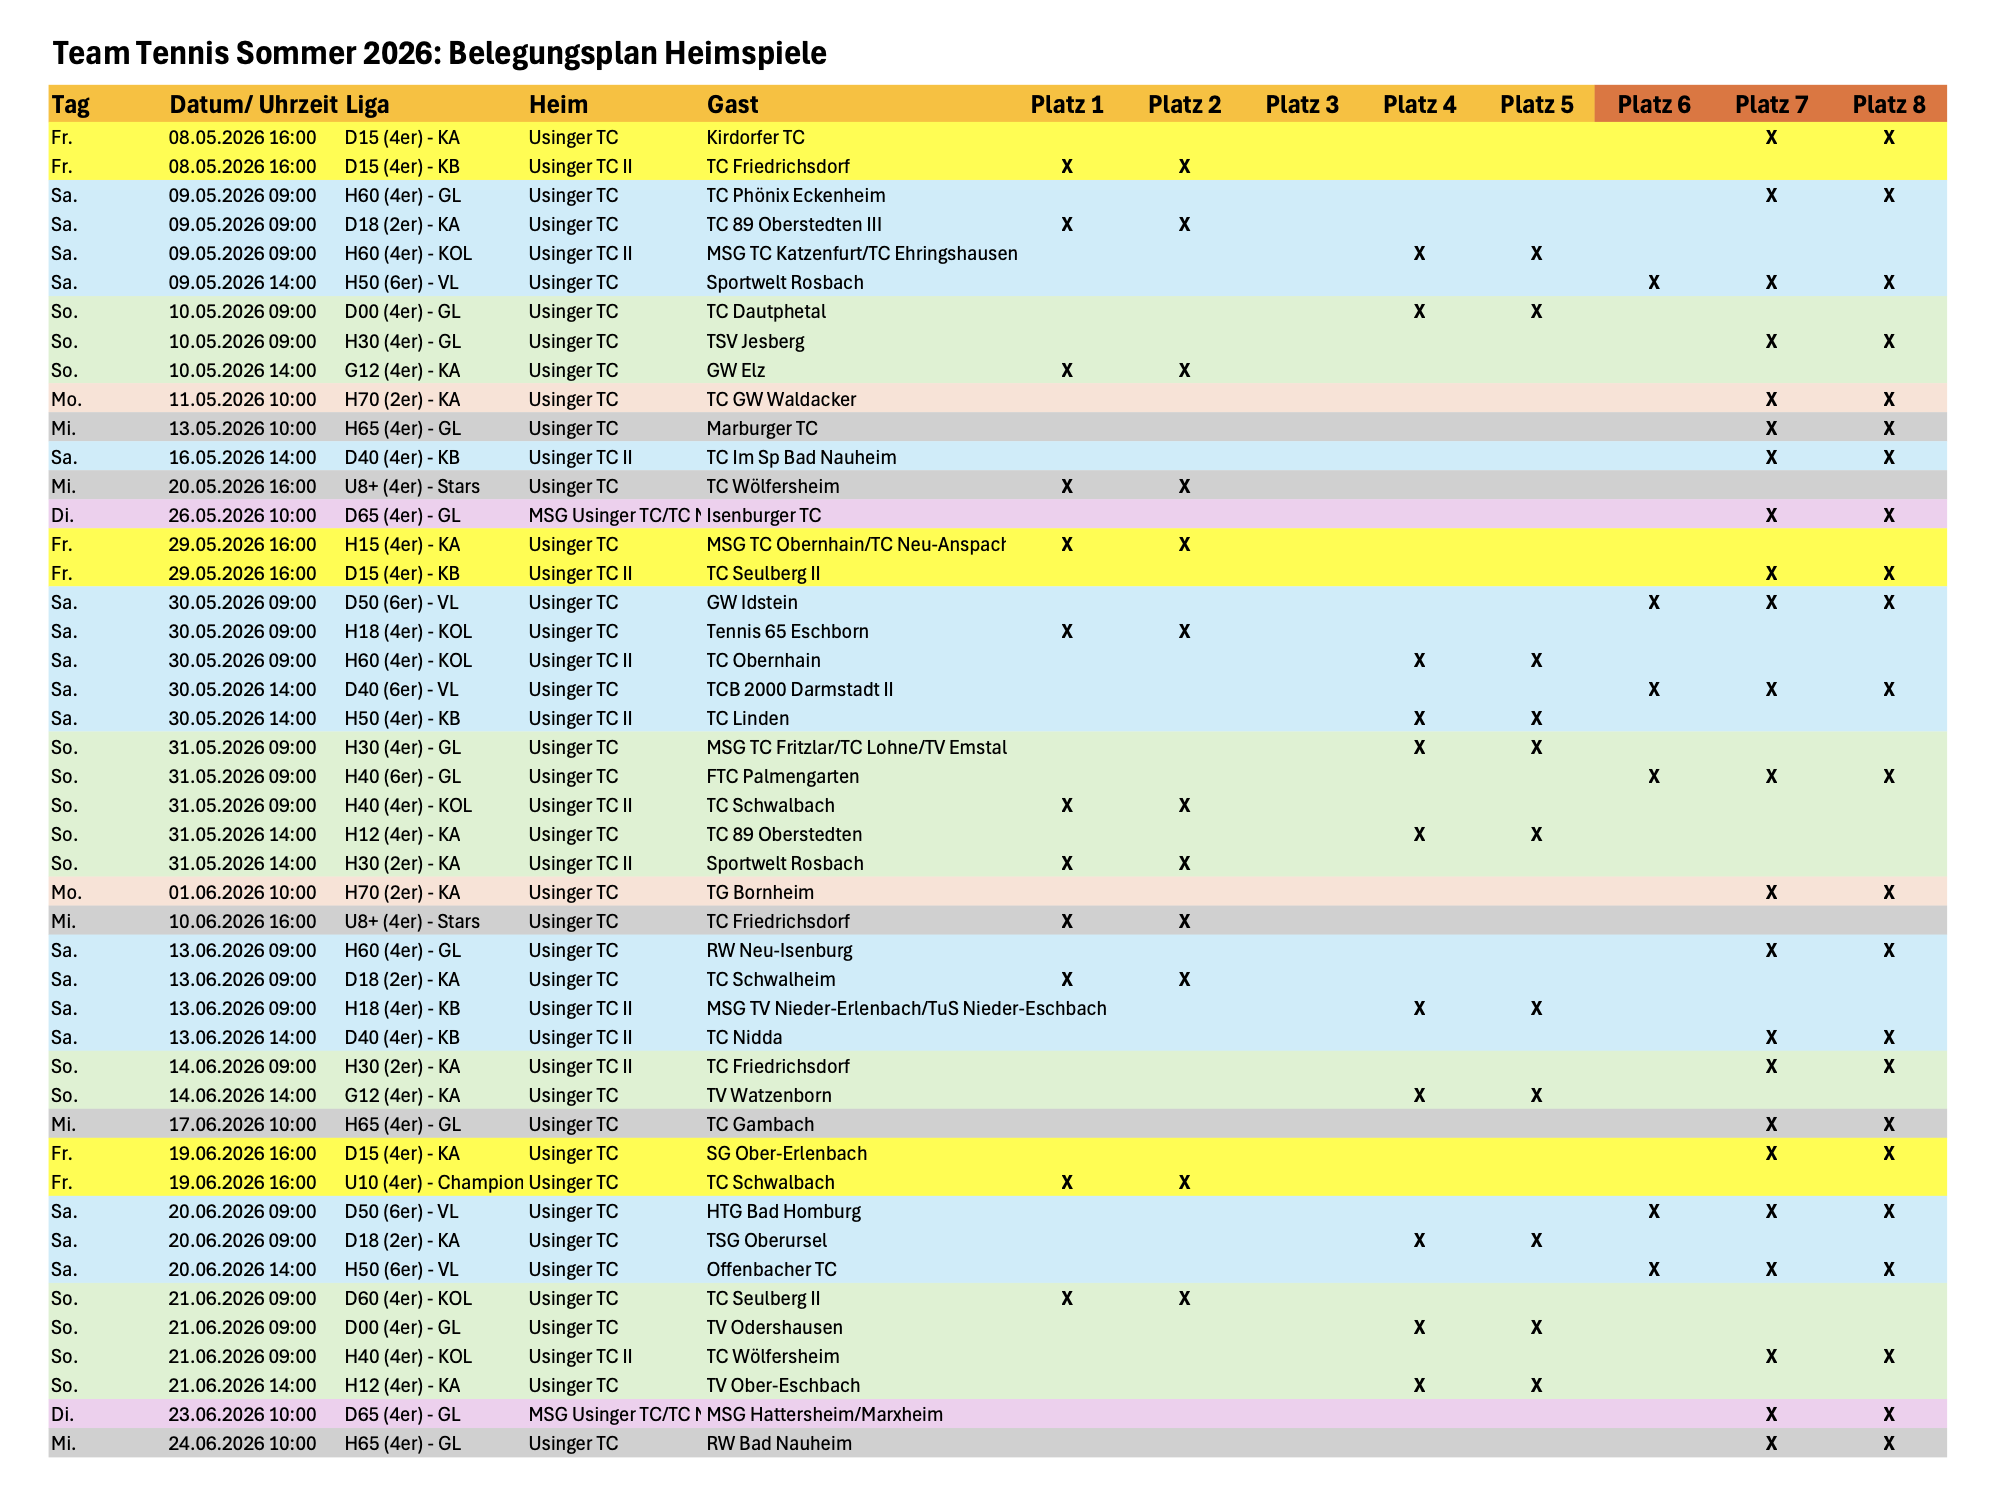Select guest cell 'TV Odershausen'

click(x=775, y=1327)
